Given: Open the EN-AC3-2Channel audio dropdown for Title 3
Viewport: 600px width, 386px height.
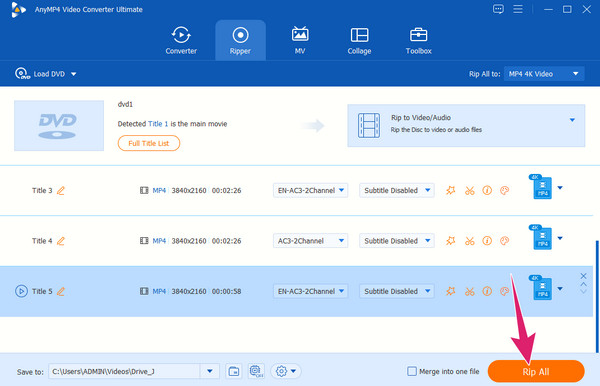Looking at the screenshot, I should pyautogui.click(x=310, y=190).
